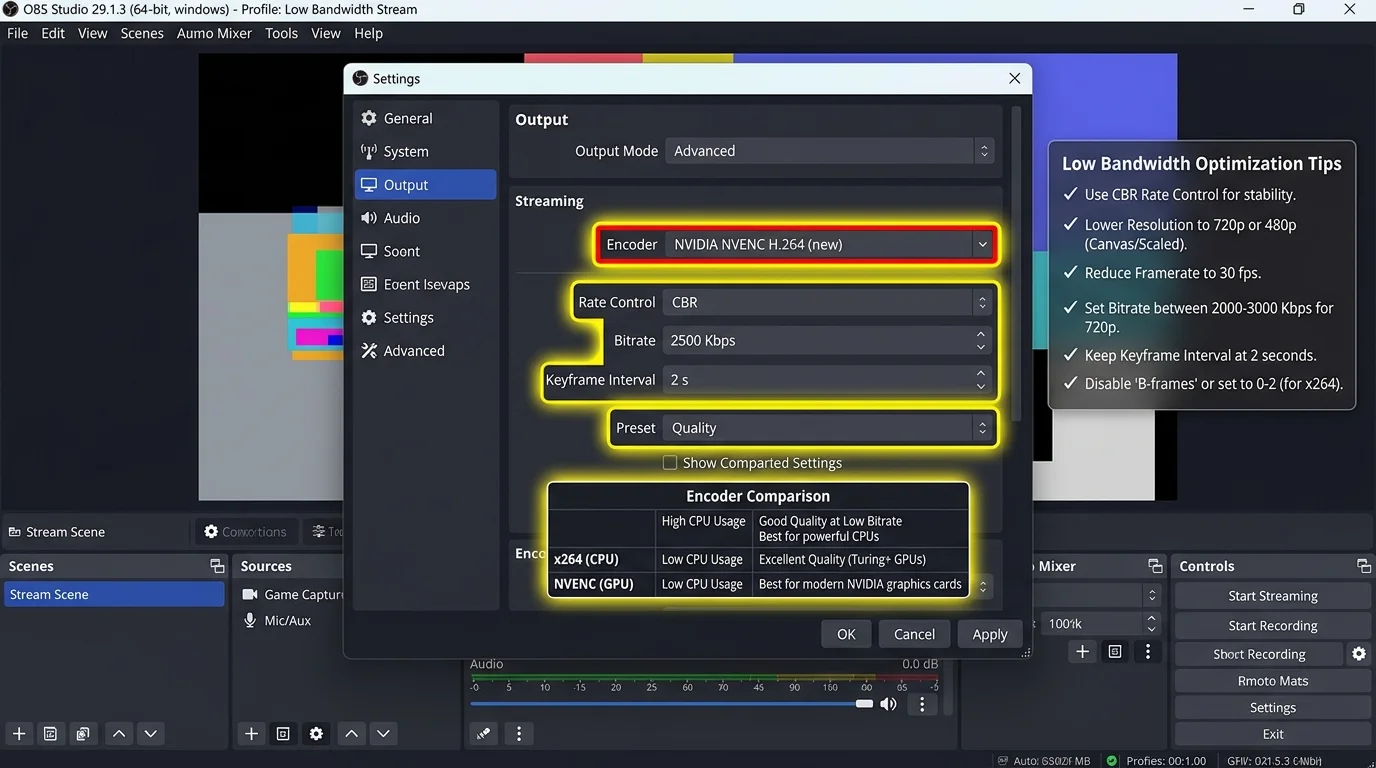Move selected source up with arrow icon

click(351, 734)
